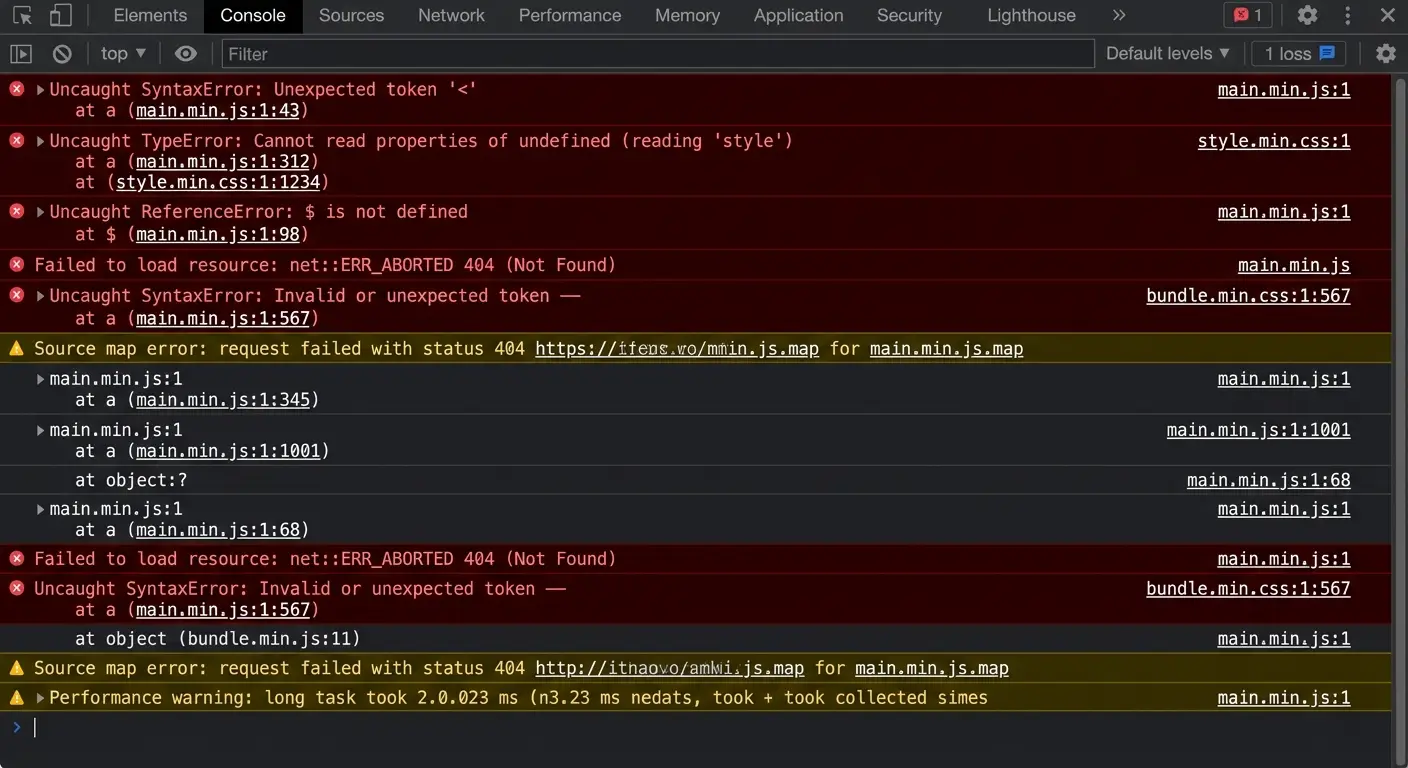
Task: Click error icon of first Failed to load resource
Action: point(16,265)
